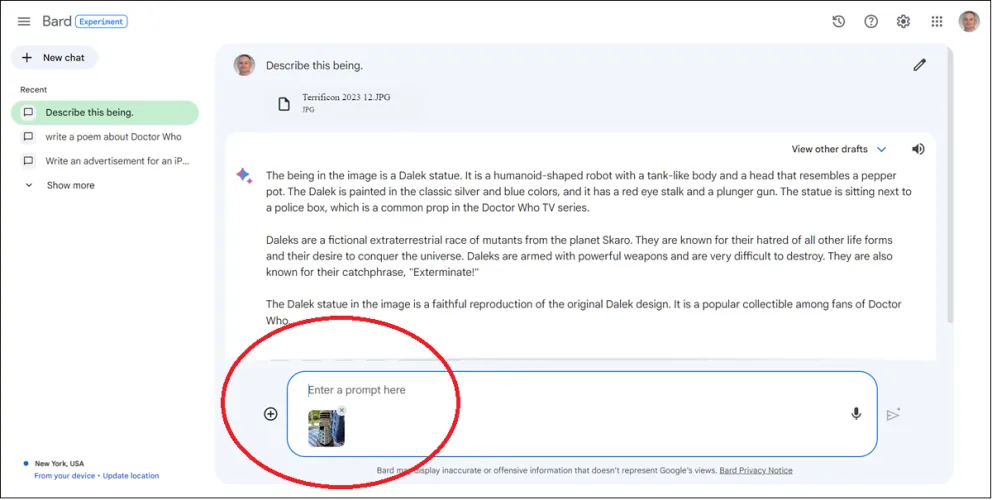The image size is (992, 500).
Task: Click the help question mark icon
Action: pyautogui.click(x=871, y=22)
